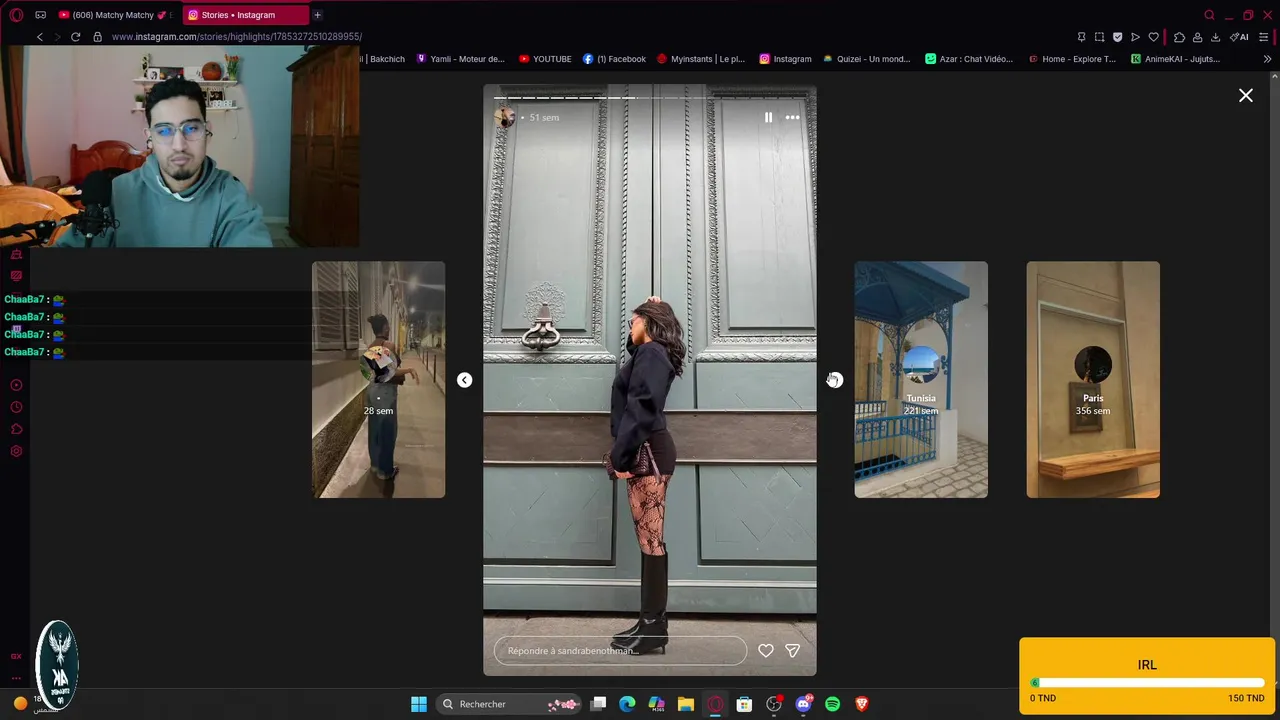Open the Home - Explore bookmark
The image size is (1280, 720).
[x=1071, y=59]
